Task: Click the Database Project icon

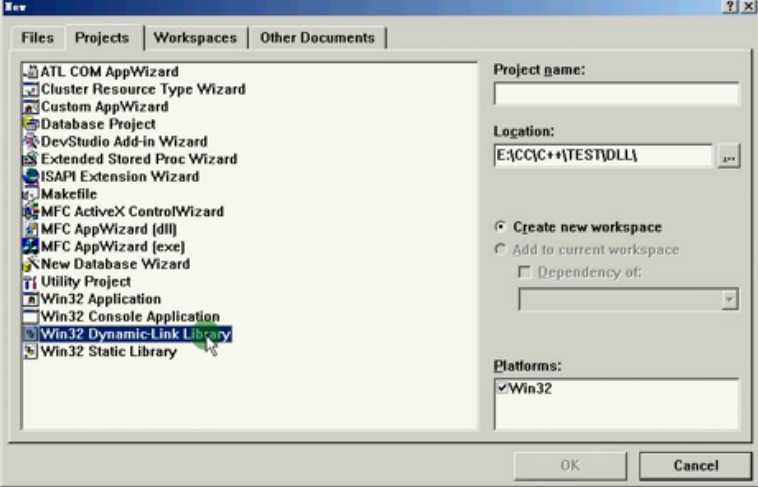Action: tap(30, 124)
